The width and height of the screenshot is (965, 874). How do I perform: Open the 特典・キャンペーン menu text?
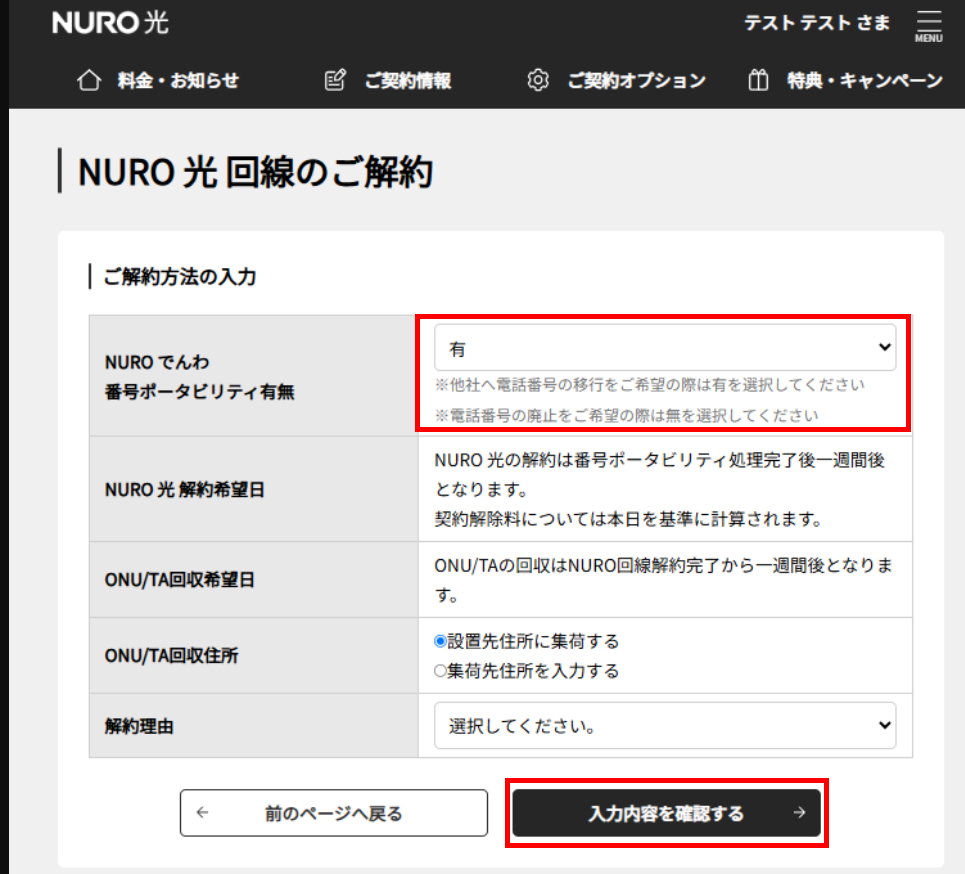pyautogui.click(x=864, y=81)
